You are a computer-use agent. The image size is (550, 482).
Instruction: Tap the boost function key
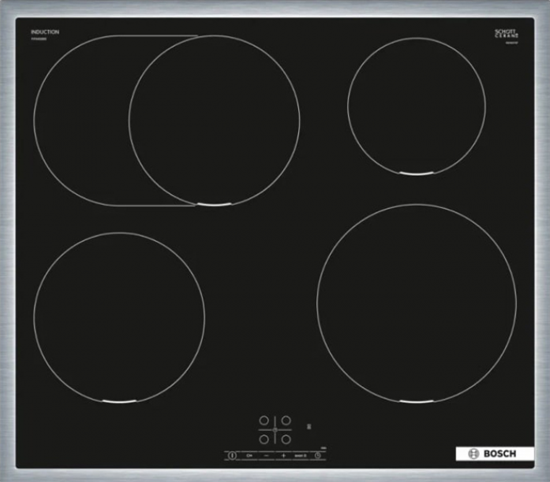coord(300,456)
